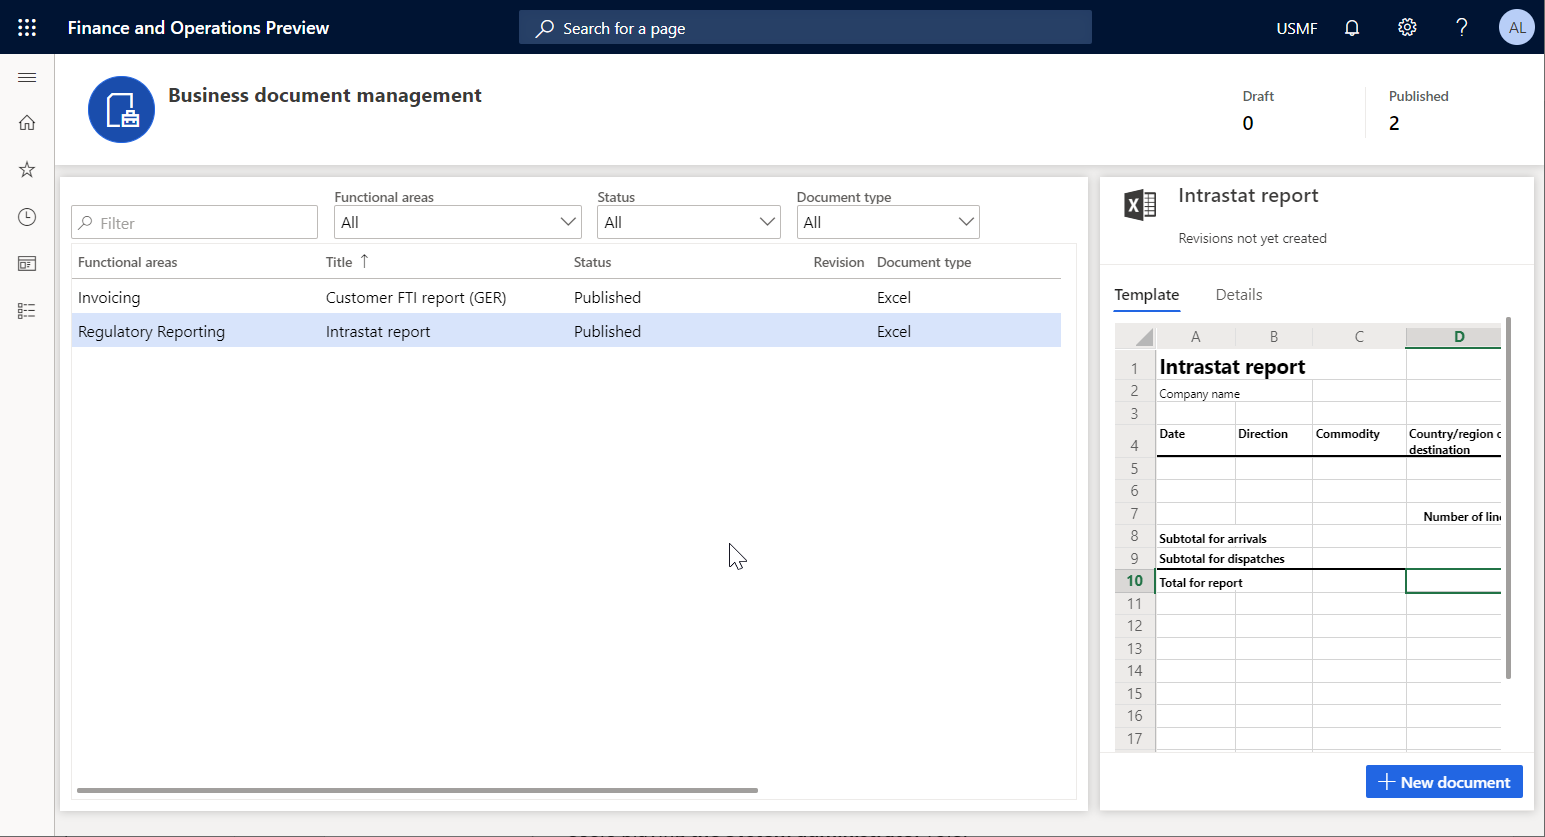Expand the navigation pane hamburger icon
Screen dimensions: 1545x837
click(27, 77)
